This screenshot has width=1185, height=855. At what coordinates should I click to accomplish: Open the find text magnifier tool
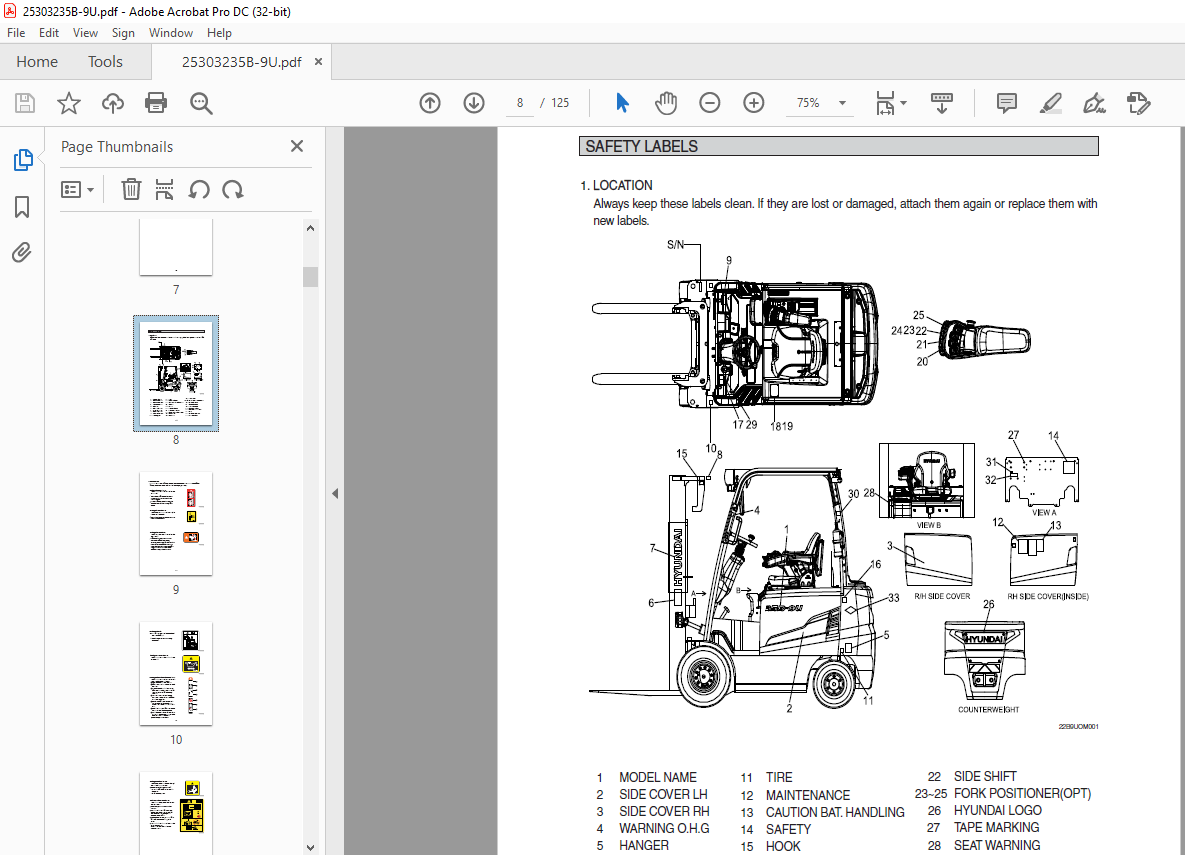tap(201, 103)
